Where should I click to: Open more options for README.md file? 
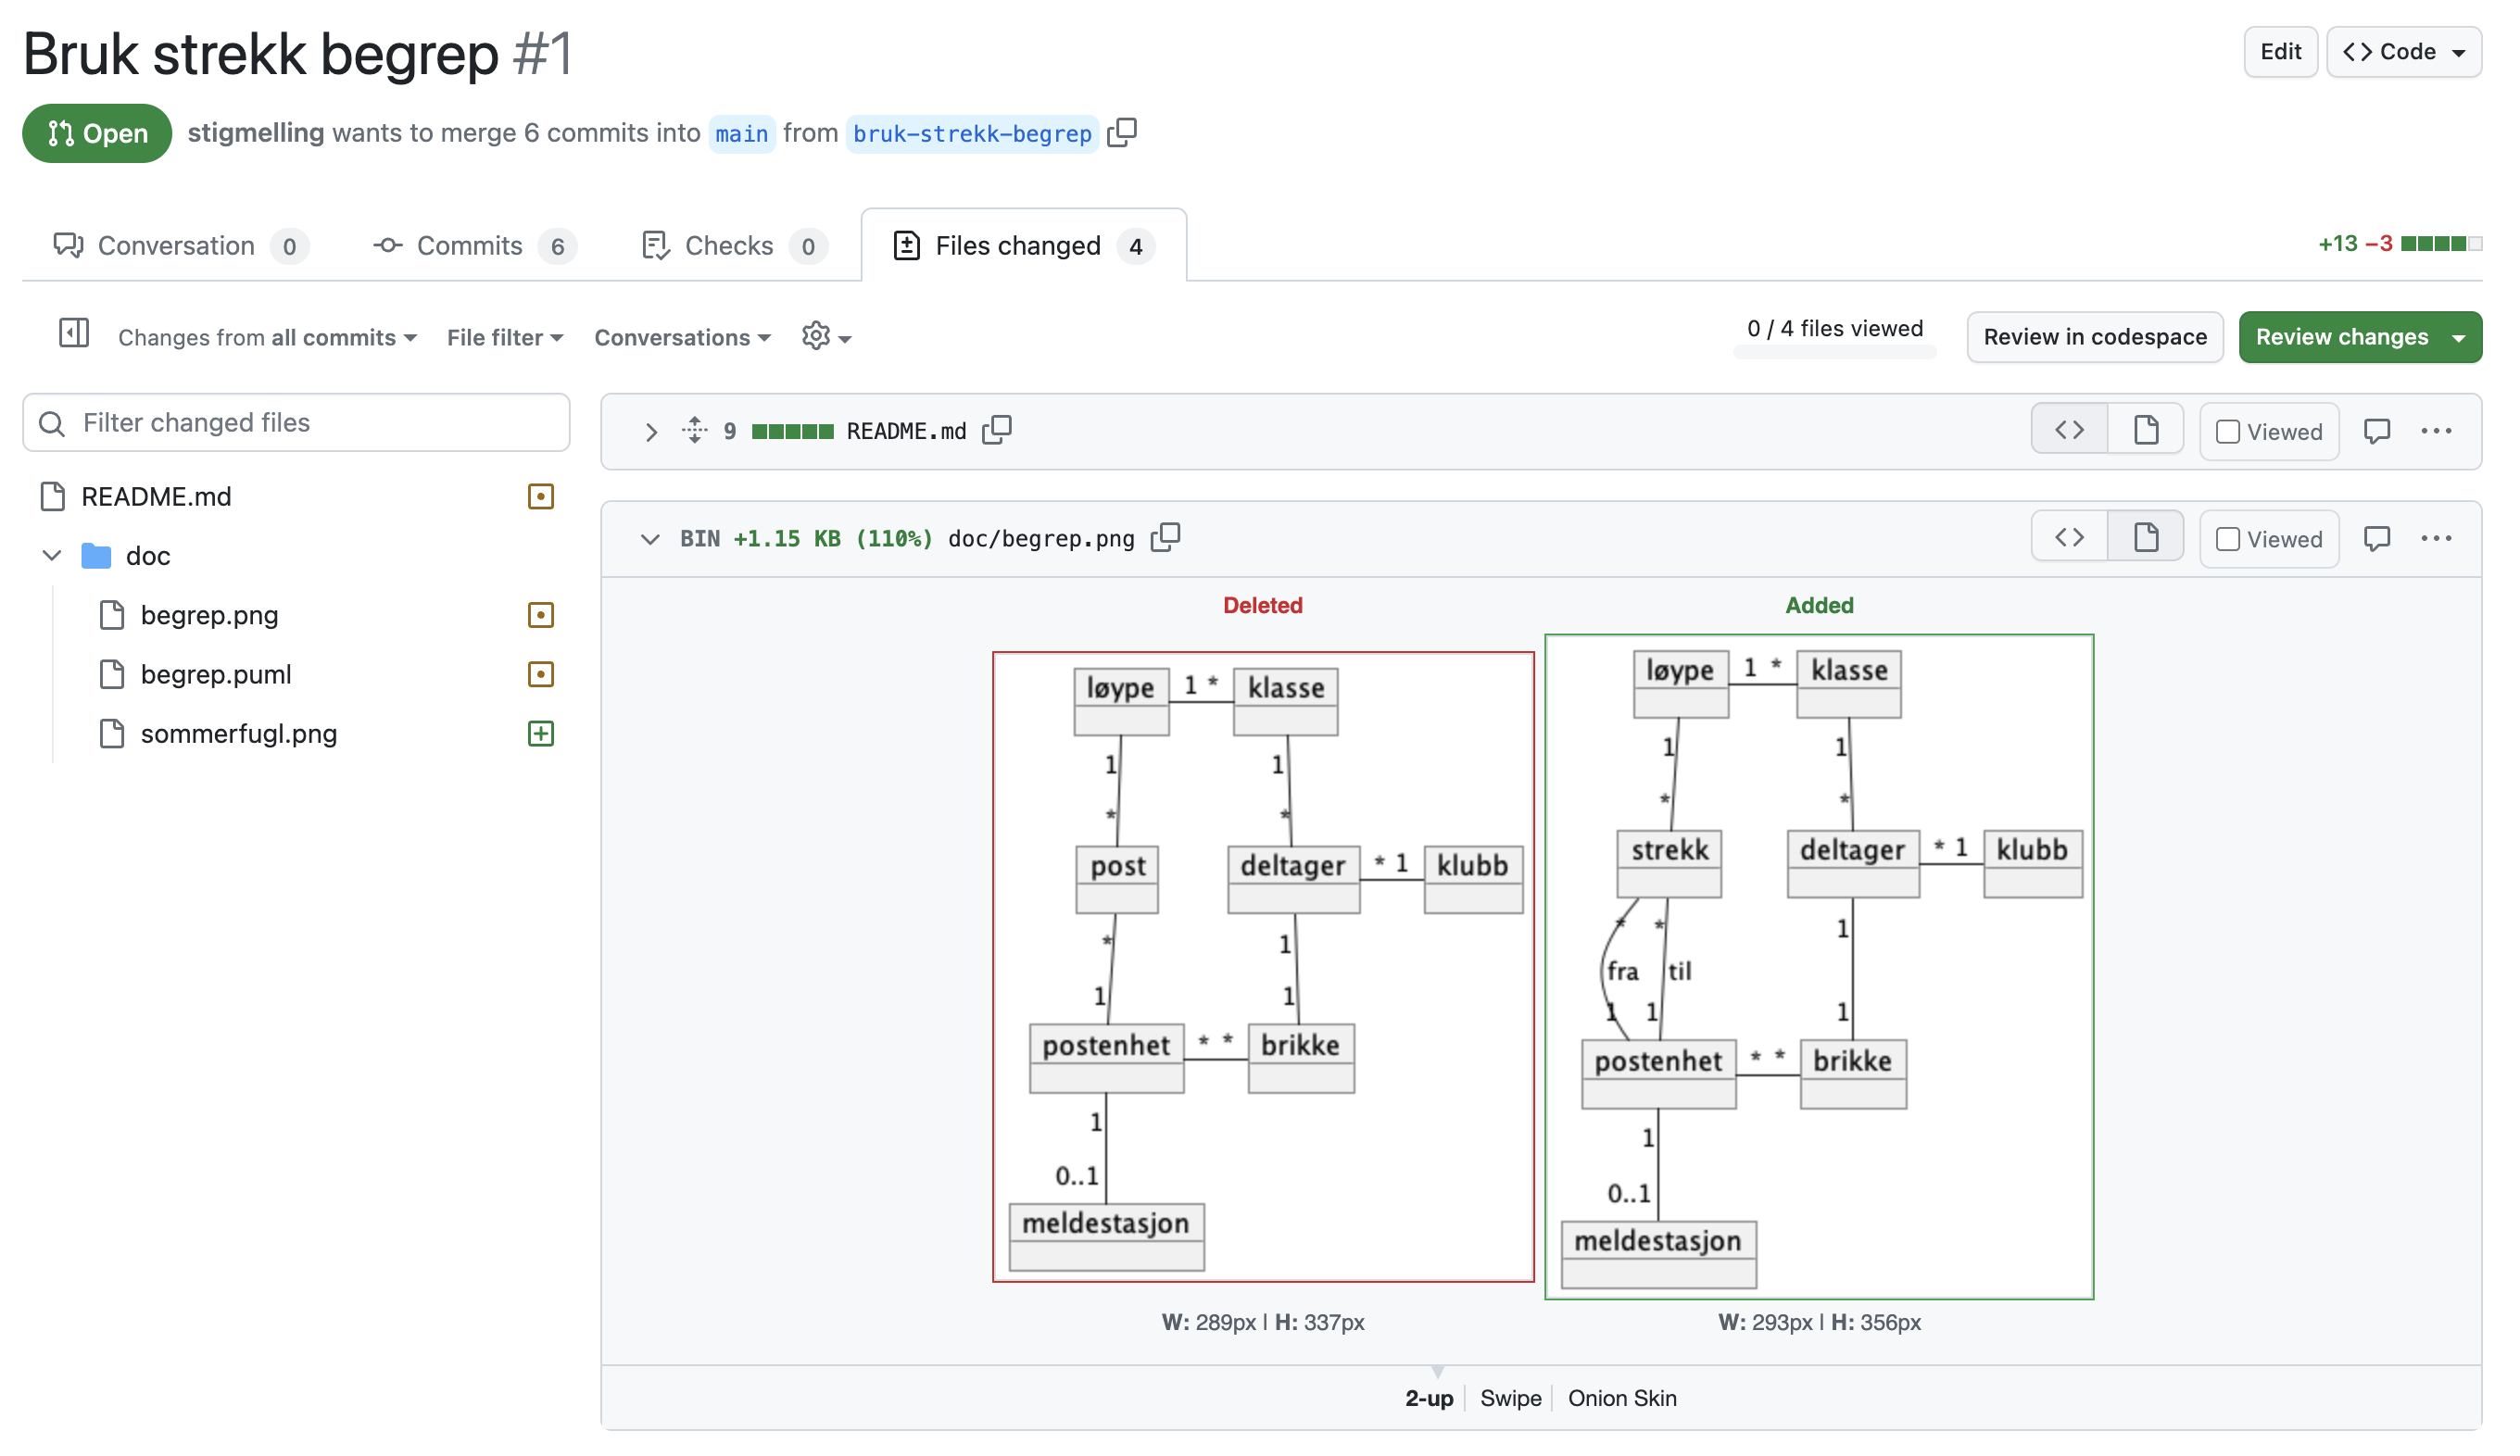(x=2436, y=431)
